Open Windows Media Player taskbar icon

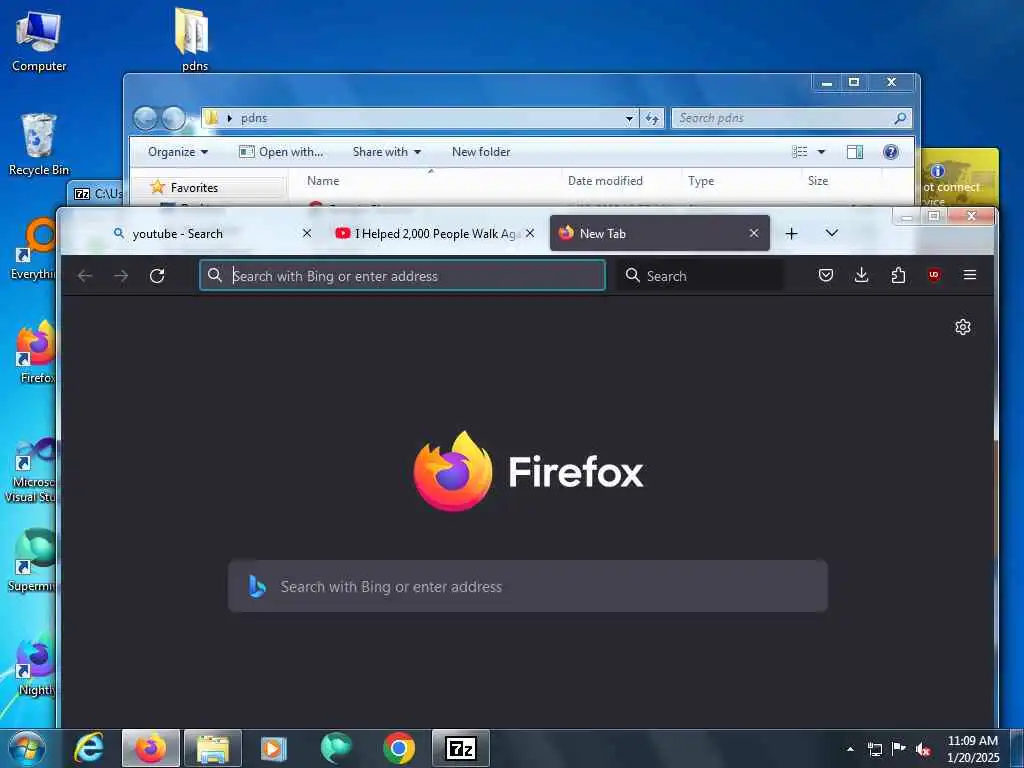(x=274, y=748)
